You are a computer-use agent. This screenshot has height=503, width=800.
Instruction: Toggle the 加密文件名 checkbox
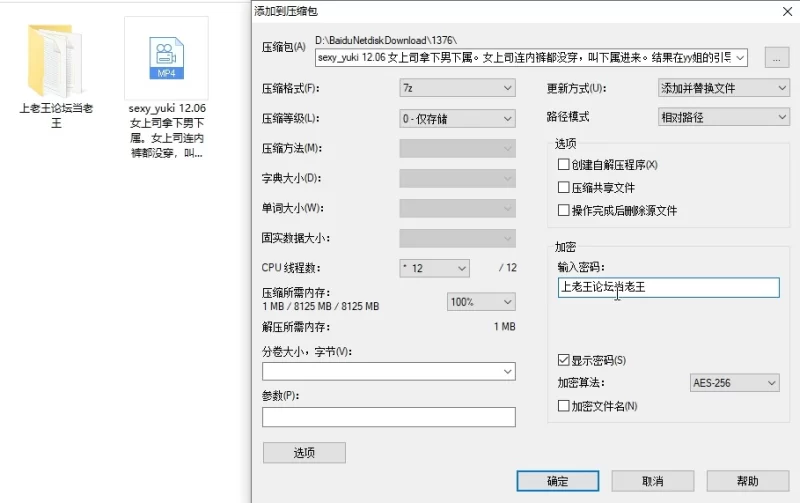563,406
